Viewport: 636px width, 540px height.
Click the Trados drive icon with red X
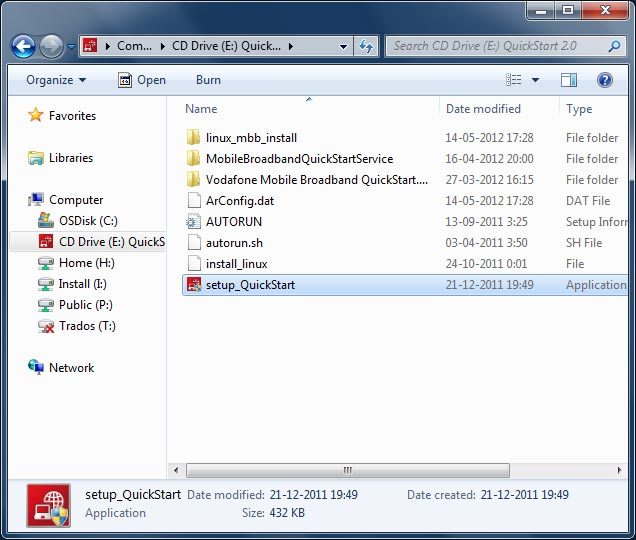[x=45, y=326]
